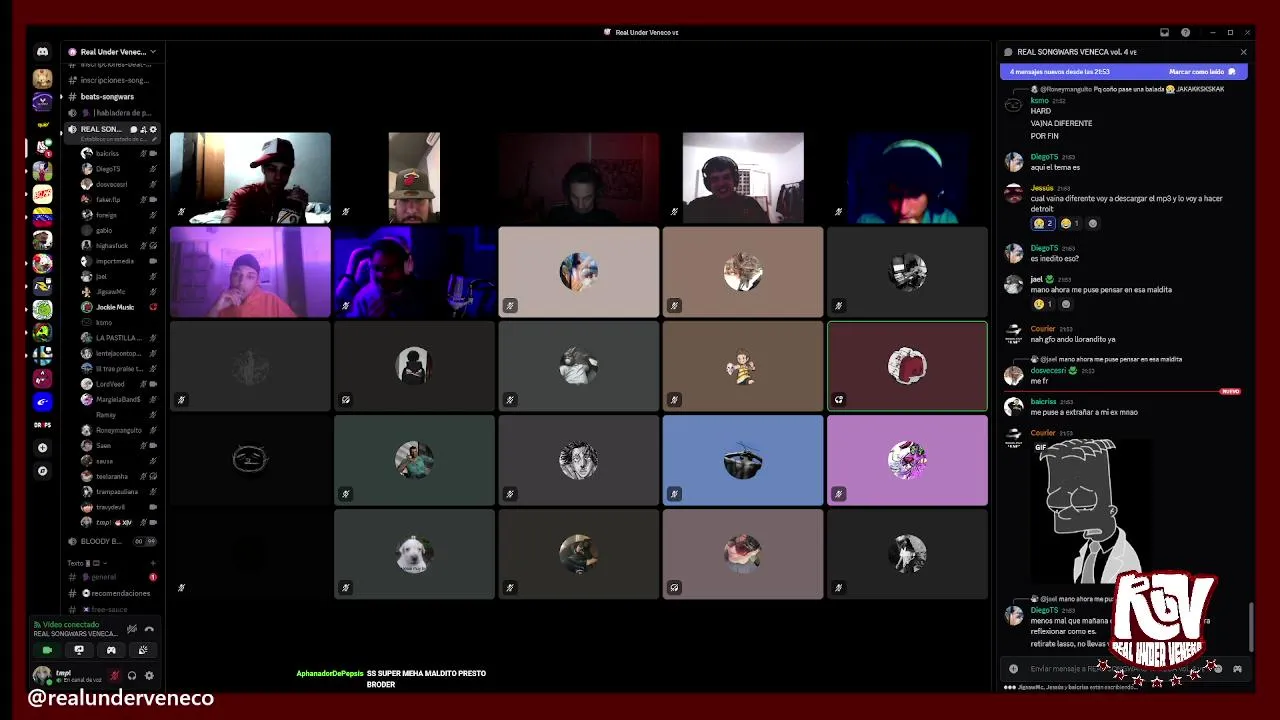The height and width of the screenshot is (720, 1280).
Task: Focus tile with white dog avatar
Action: (414, 554)
